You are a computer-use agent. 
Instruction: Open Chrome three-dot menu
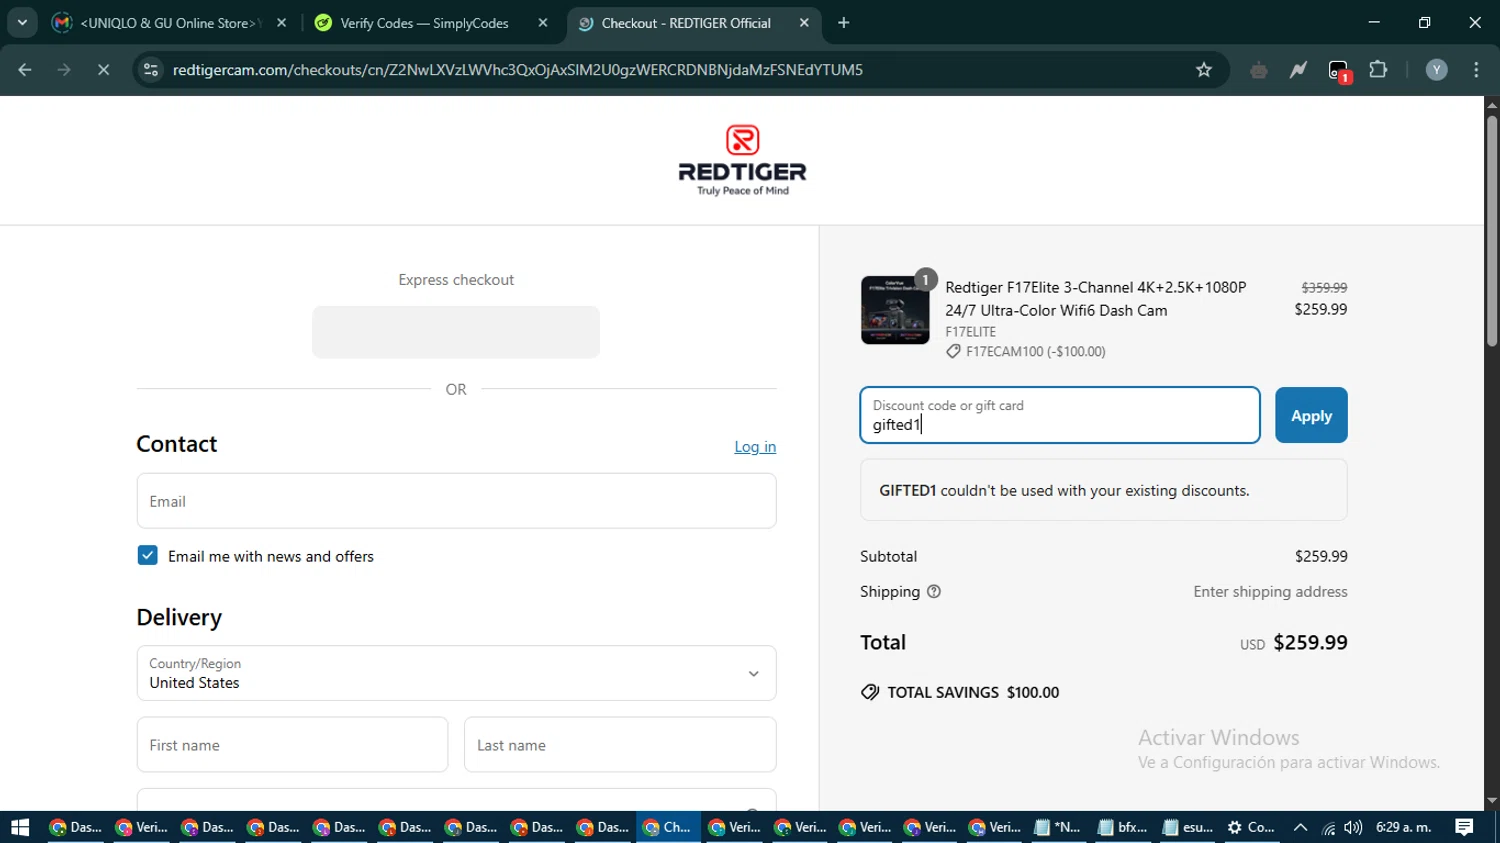point(1477,70)
